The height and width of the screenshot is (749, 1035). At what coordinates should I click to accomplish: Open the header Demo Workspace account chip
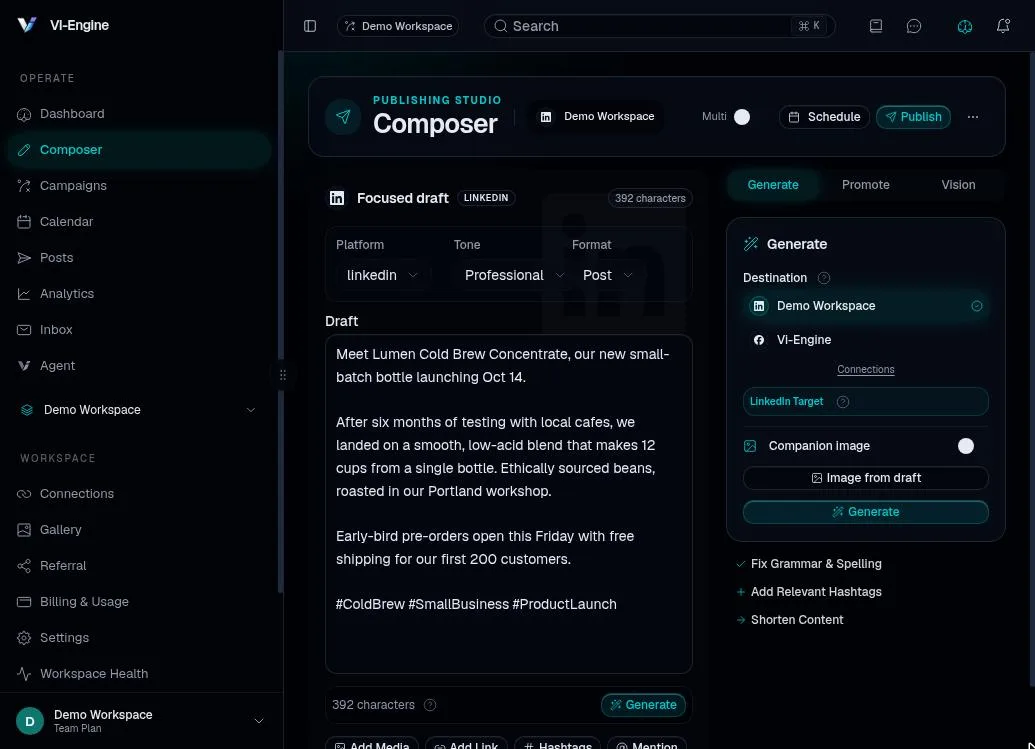pos(597,116)
